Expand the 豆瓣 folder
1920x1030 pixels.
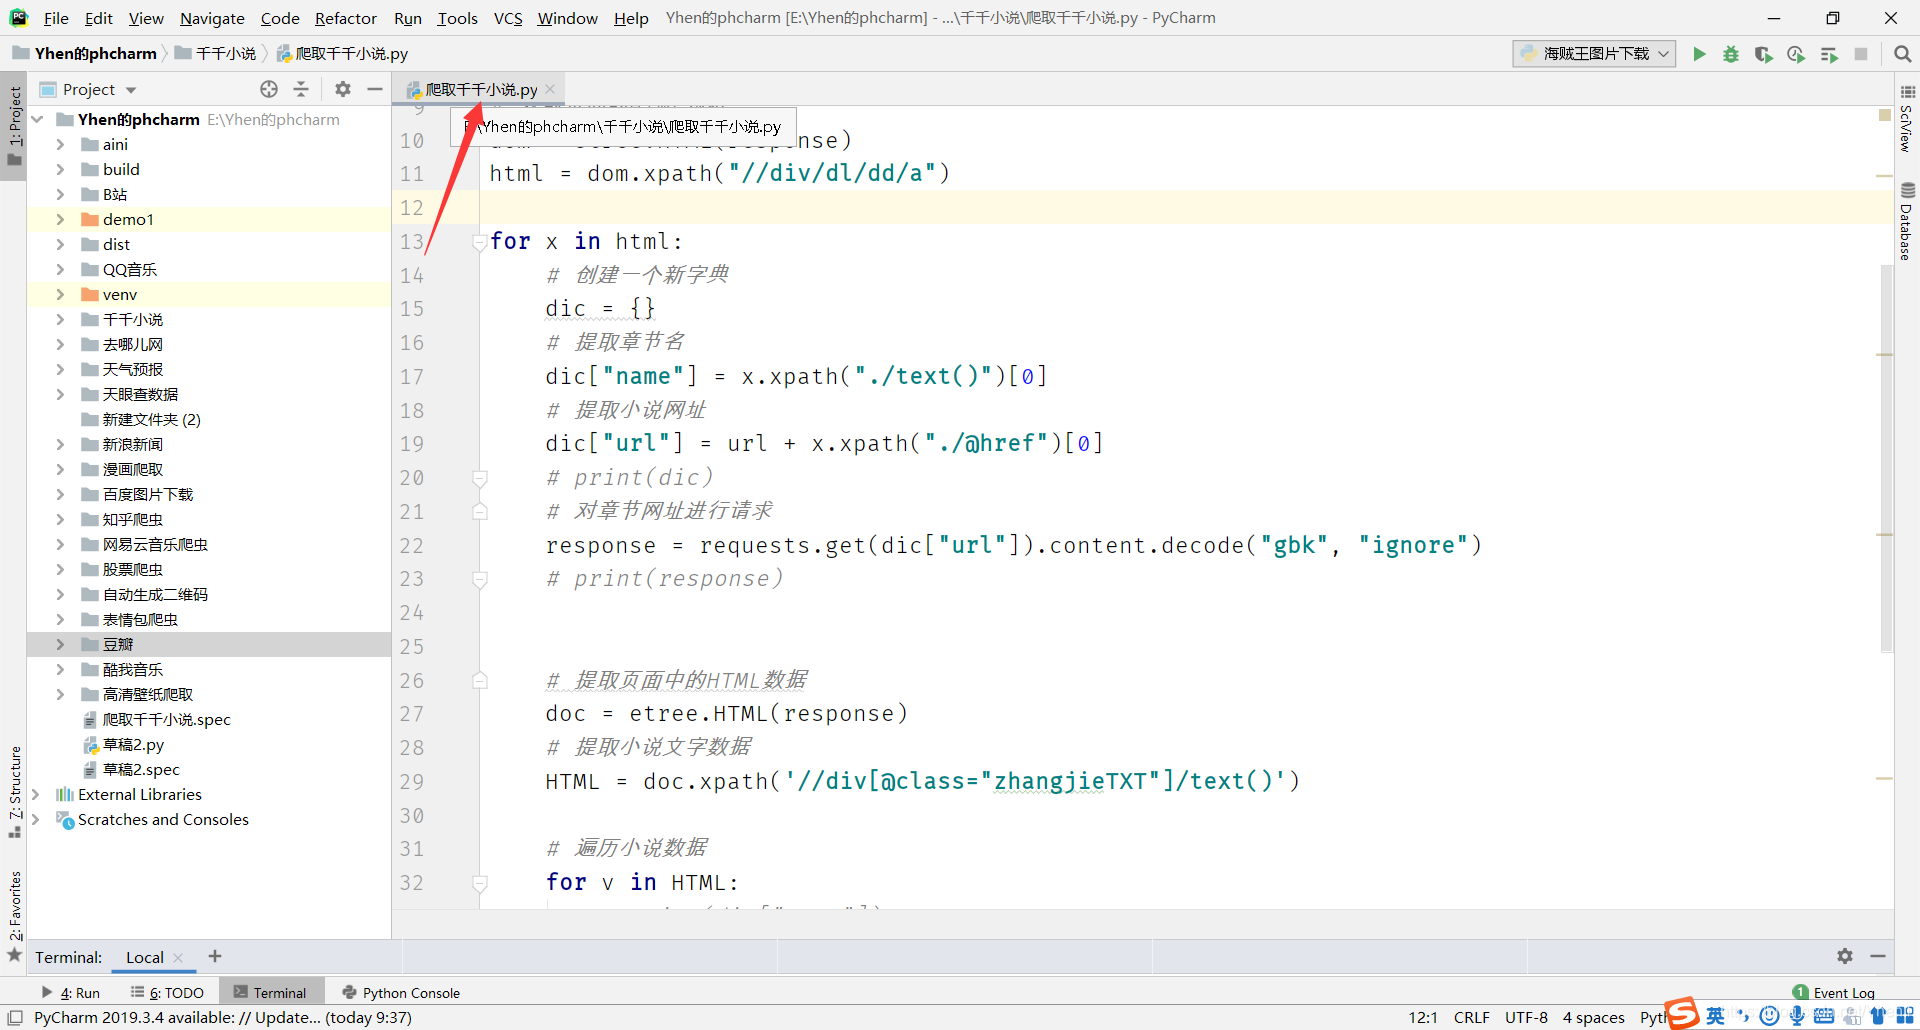tap(60, 644)
